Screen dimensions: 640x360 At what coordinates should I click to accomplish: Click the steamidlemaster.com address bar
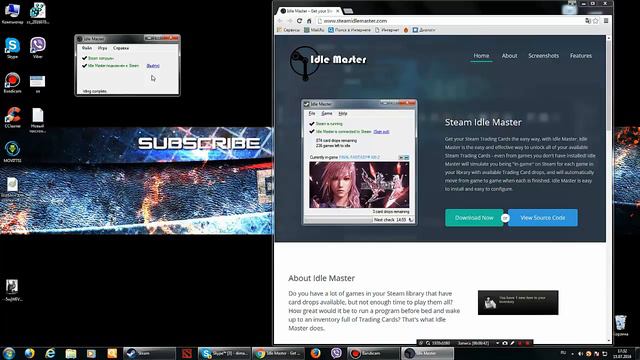449,21
